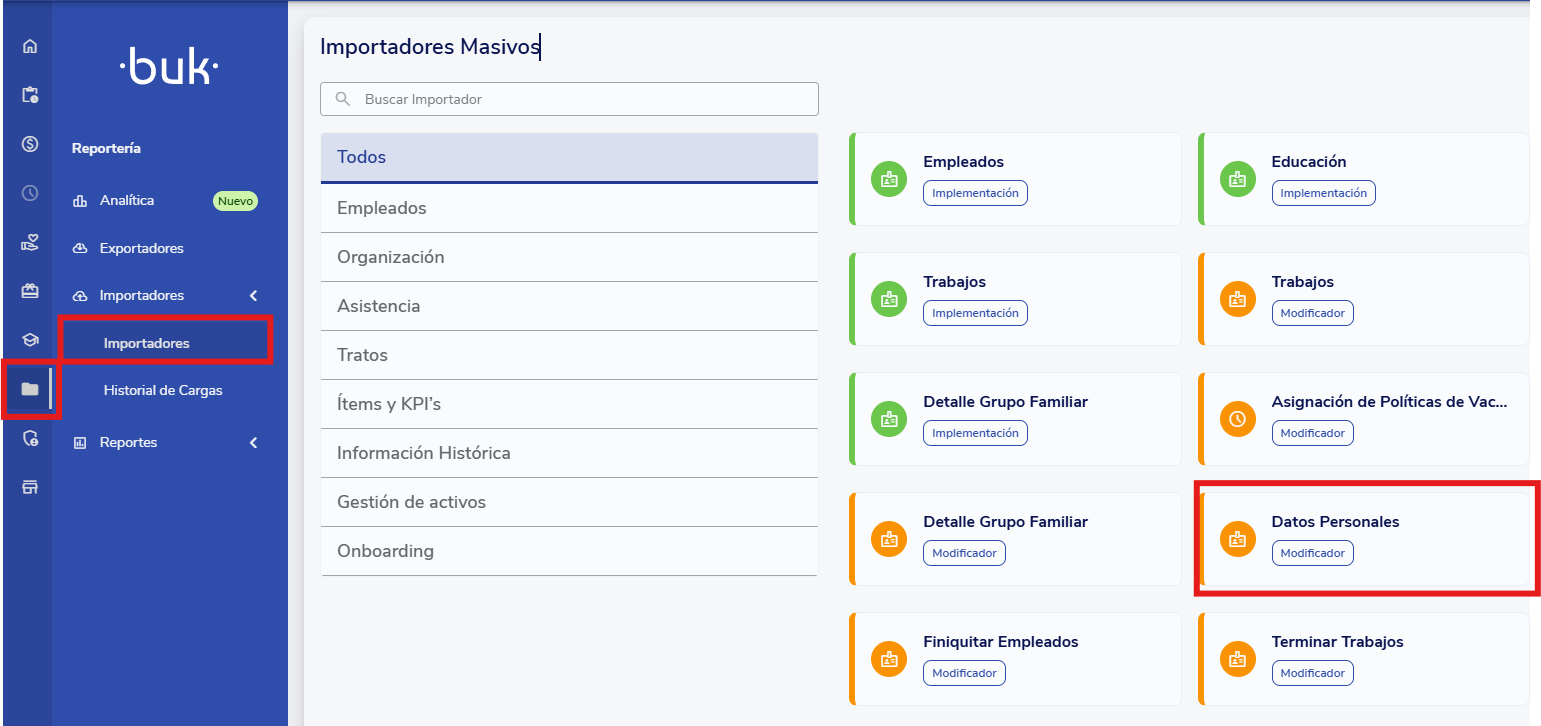Click the clipboard clock icon in rail

[x=30, y=95]
